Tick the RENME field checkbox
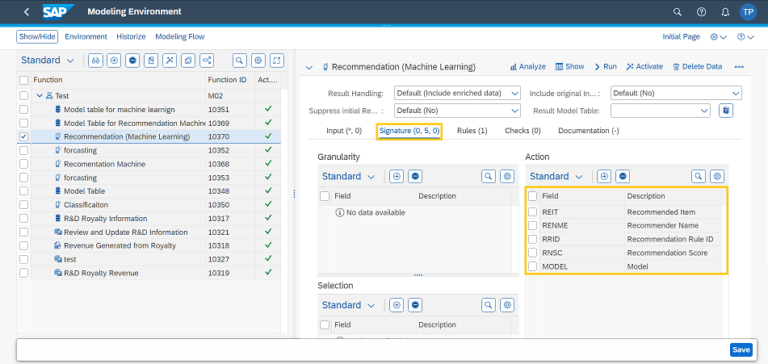Screen dimensions: 768x364 coord(533,226)
